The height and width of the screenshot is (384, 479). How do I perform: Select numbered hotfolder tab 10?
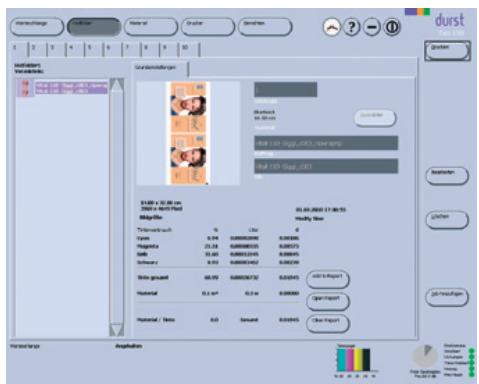189,49
